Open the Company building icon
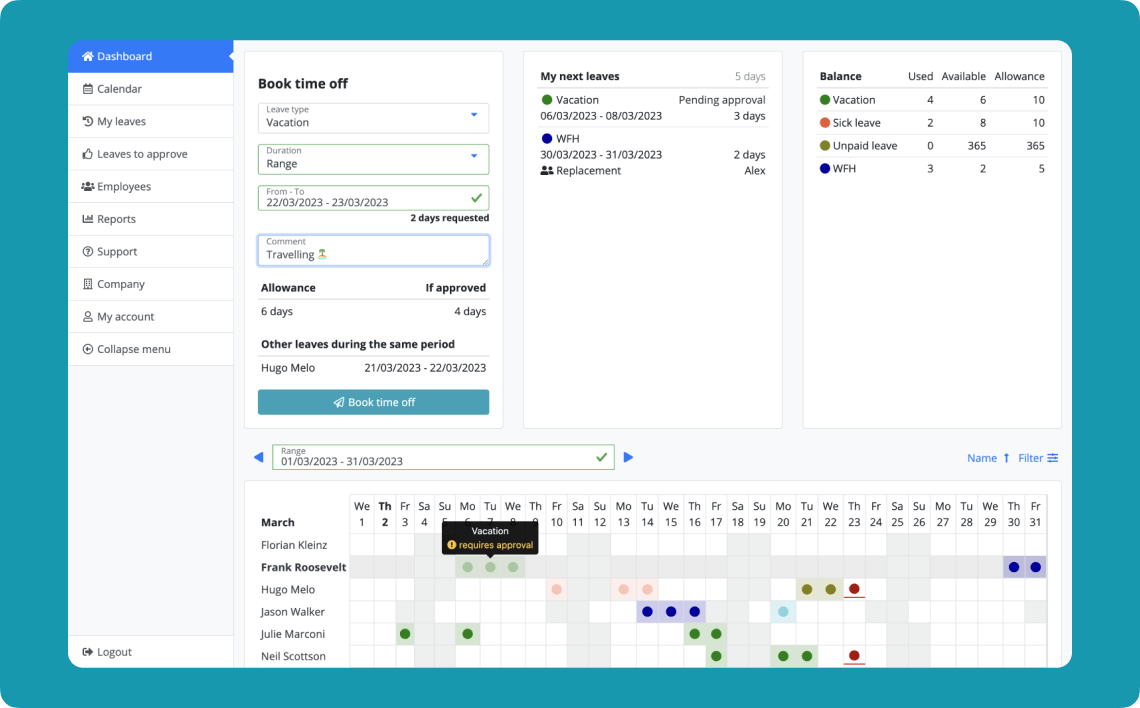The width and height of the screenshot is (1140, 708). [x=88, y=283]
